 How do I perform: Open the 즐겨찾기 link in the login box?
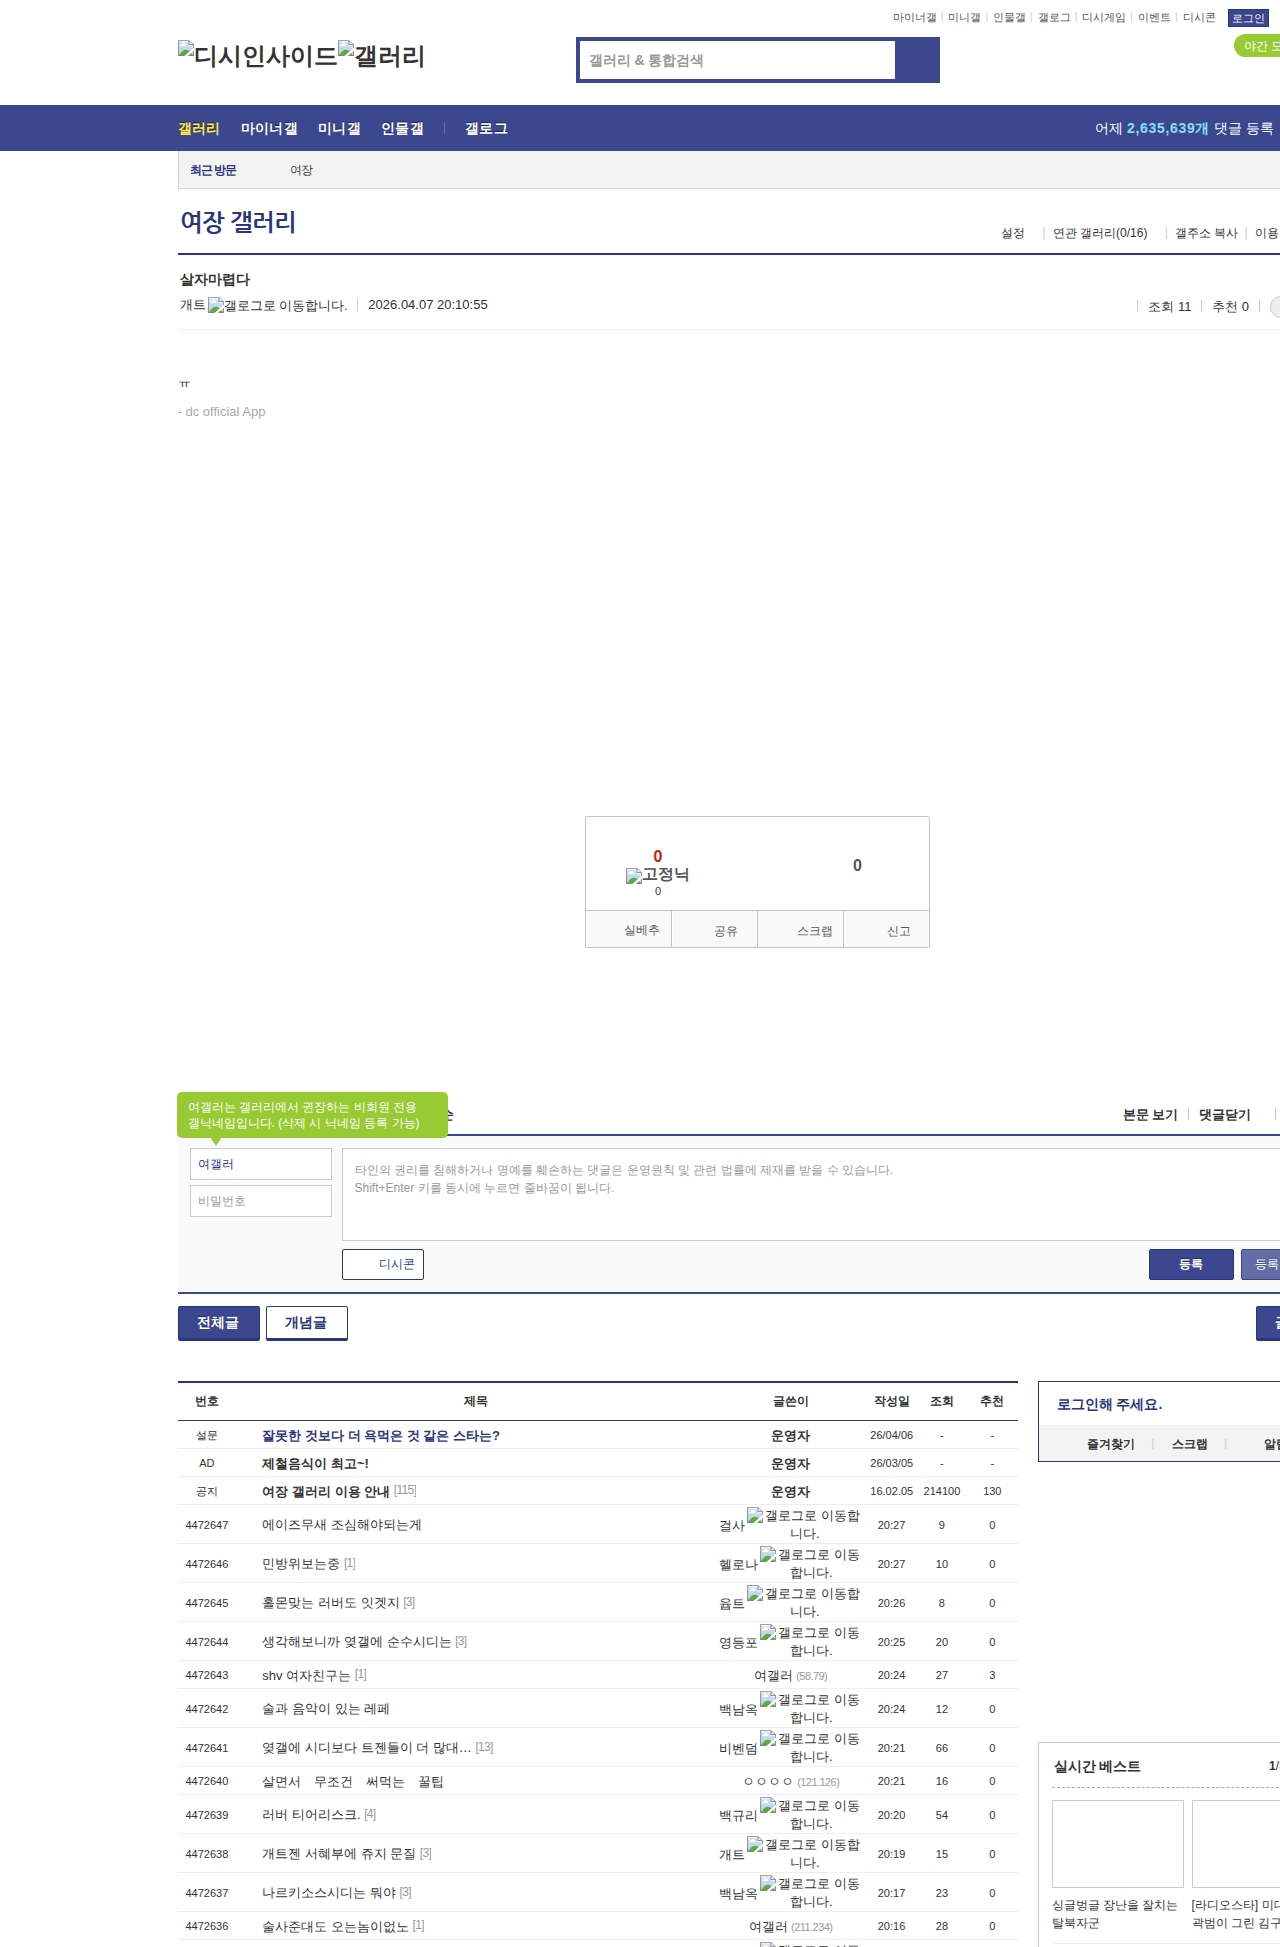point(1111,1444)
